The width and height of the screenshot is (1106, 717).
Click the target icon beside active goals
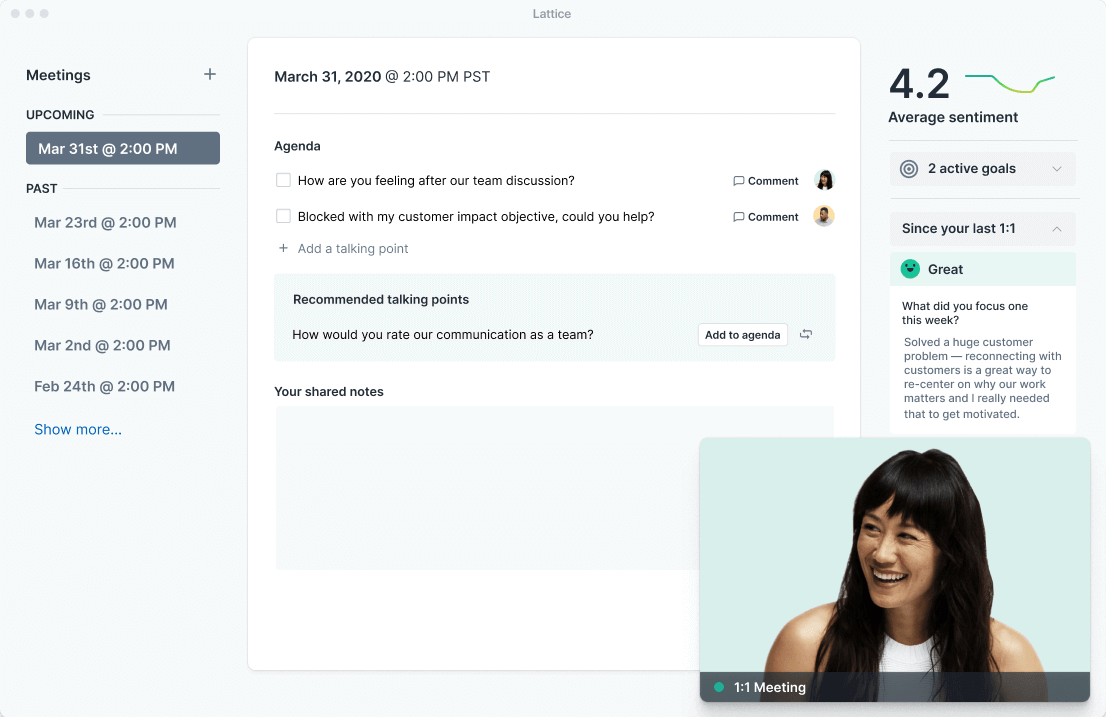[908, 168]
